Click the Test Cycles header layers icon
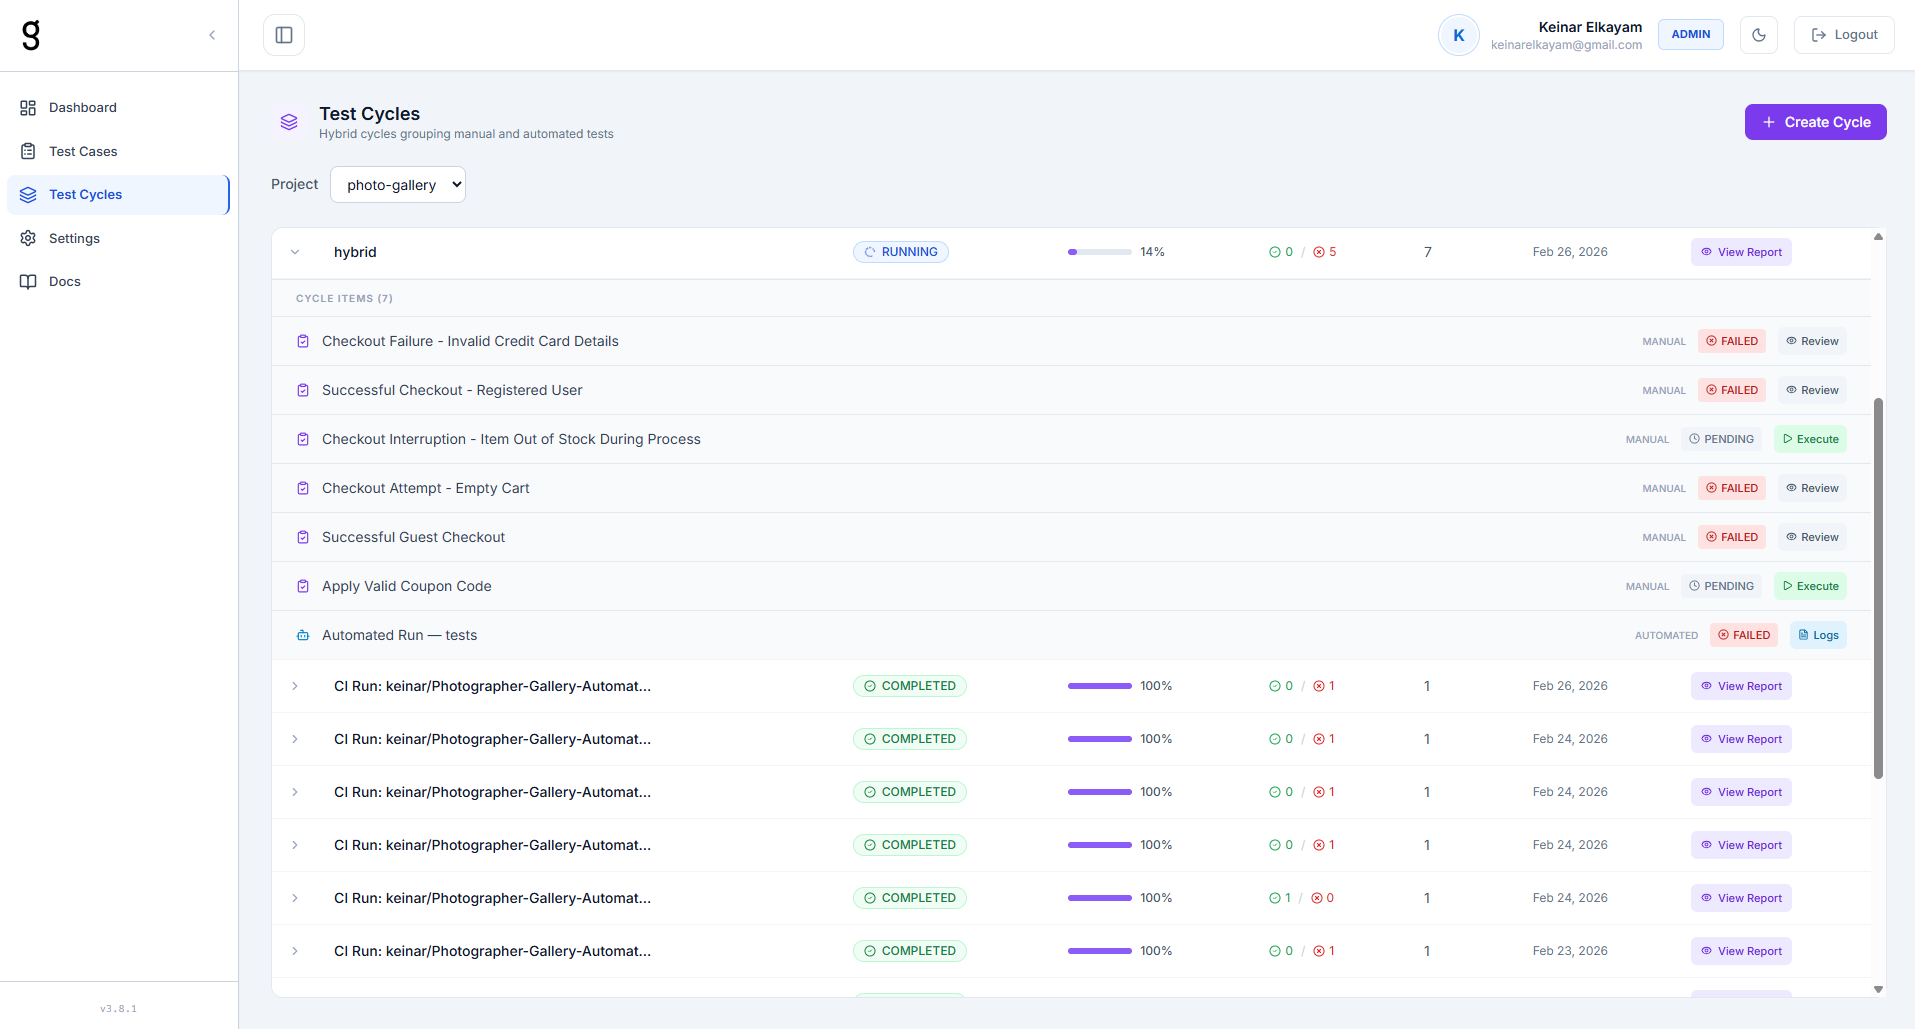1915x1029 pixels. [289, 122]
